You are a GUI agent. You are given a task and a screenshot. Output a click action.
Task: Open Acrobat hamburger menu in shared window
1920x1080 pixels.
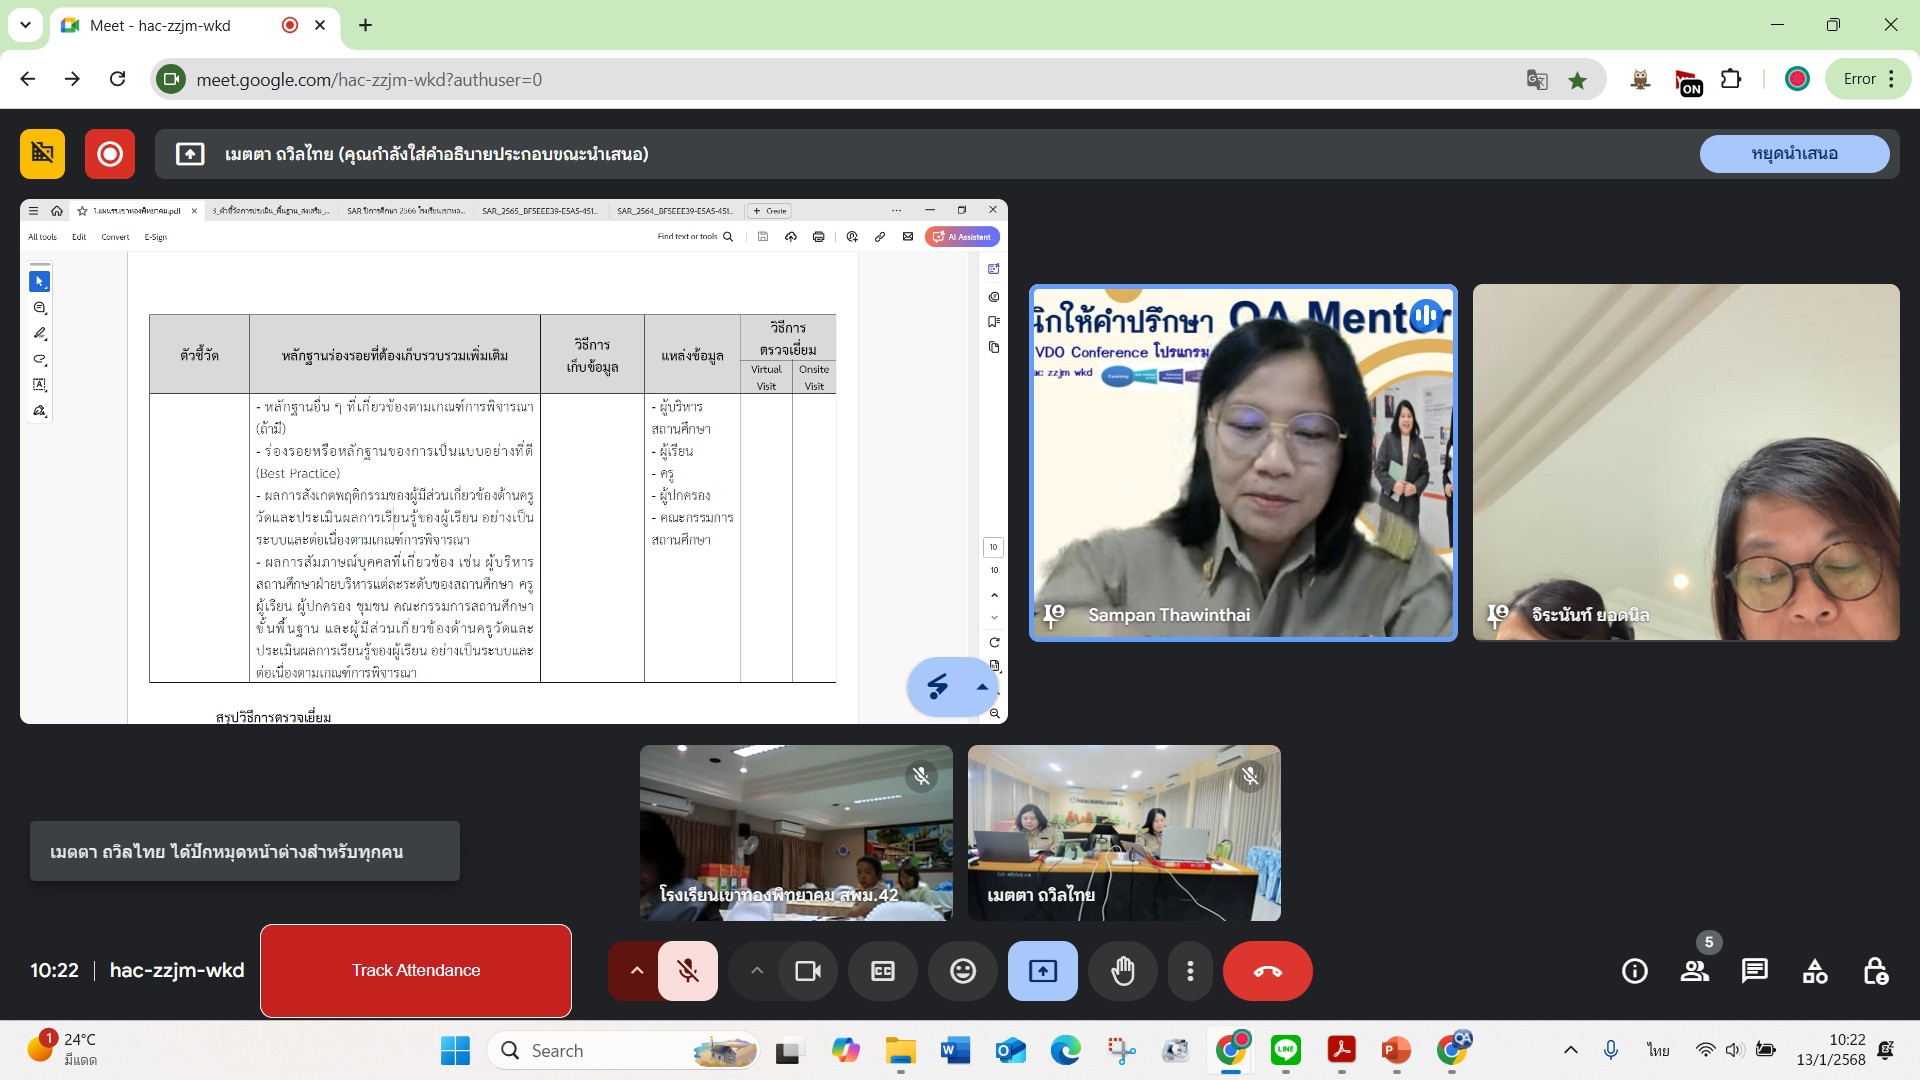coord(33,211)
